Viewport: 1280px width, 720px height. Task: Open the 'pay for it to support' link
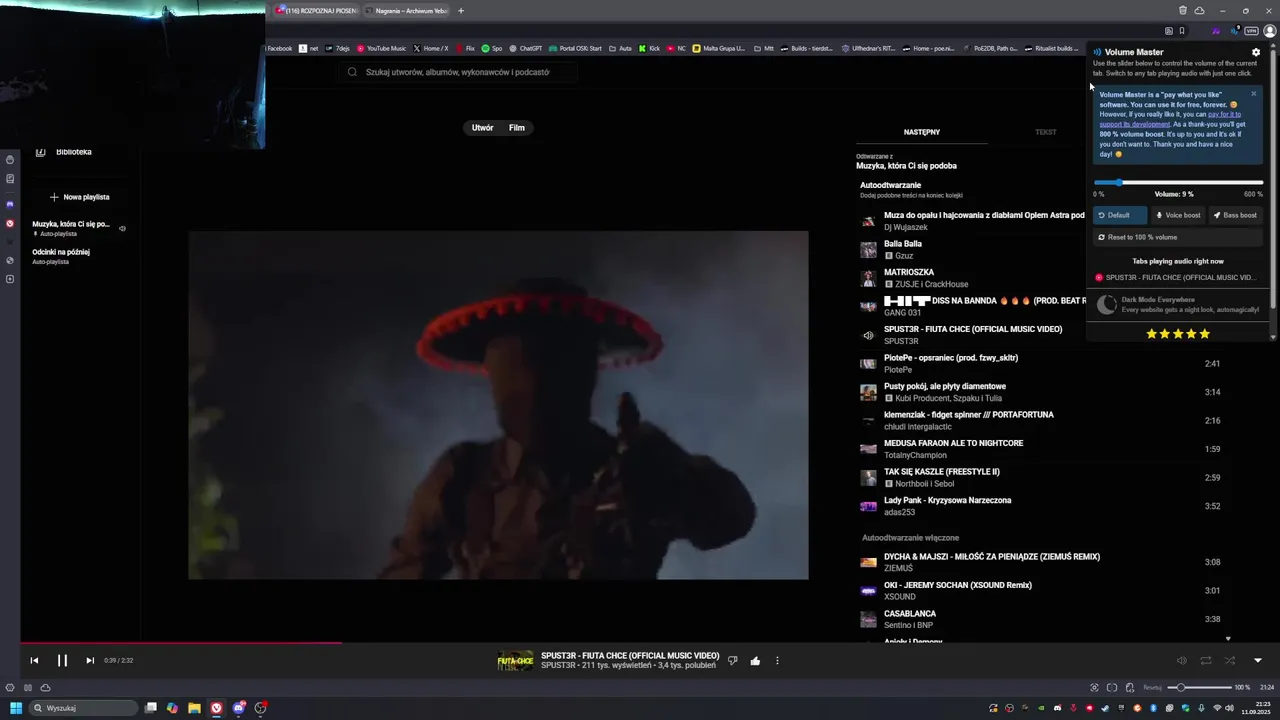pos(1170,119)
